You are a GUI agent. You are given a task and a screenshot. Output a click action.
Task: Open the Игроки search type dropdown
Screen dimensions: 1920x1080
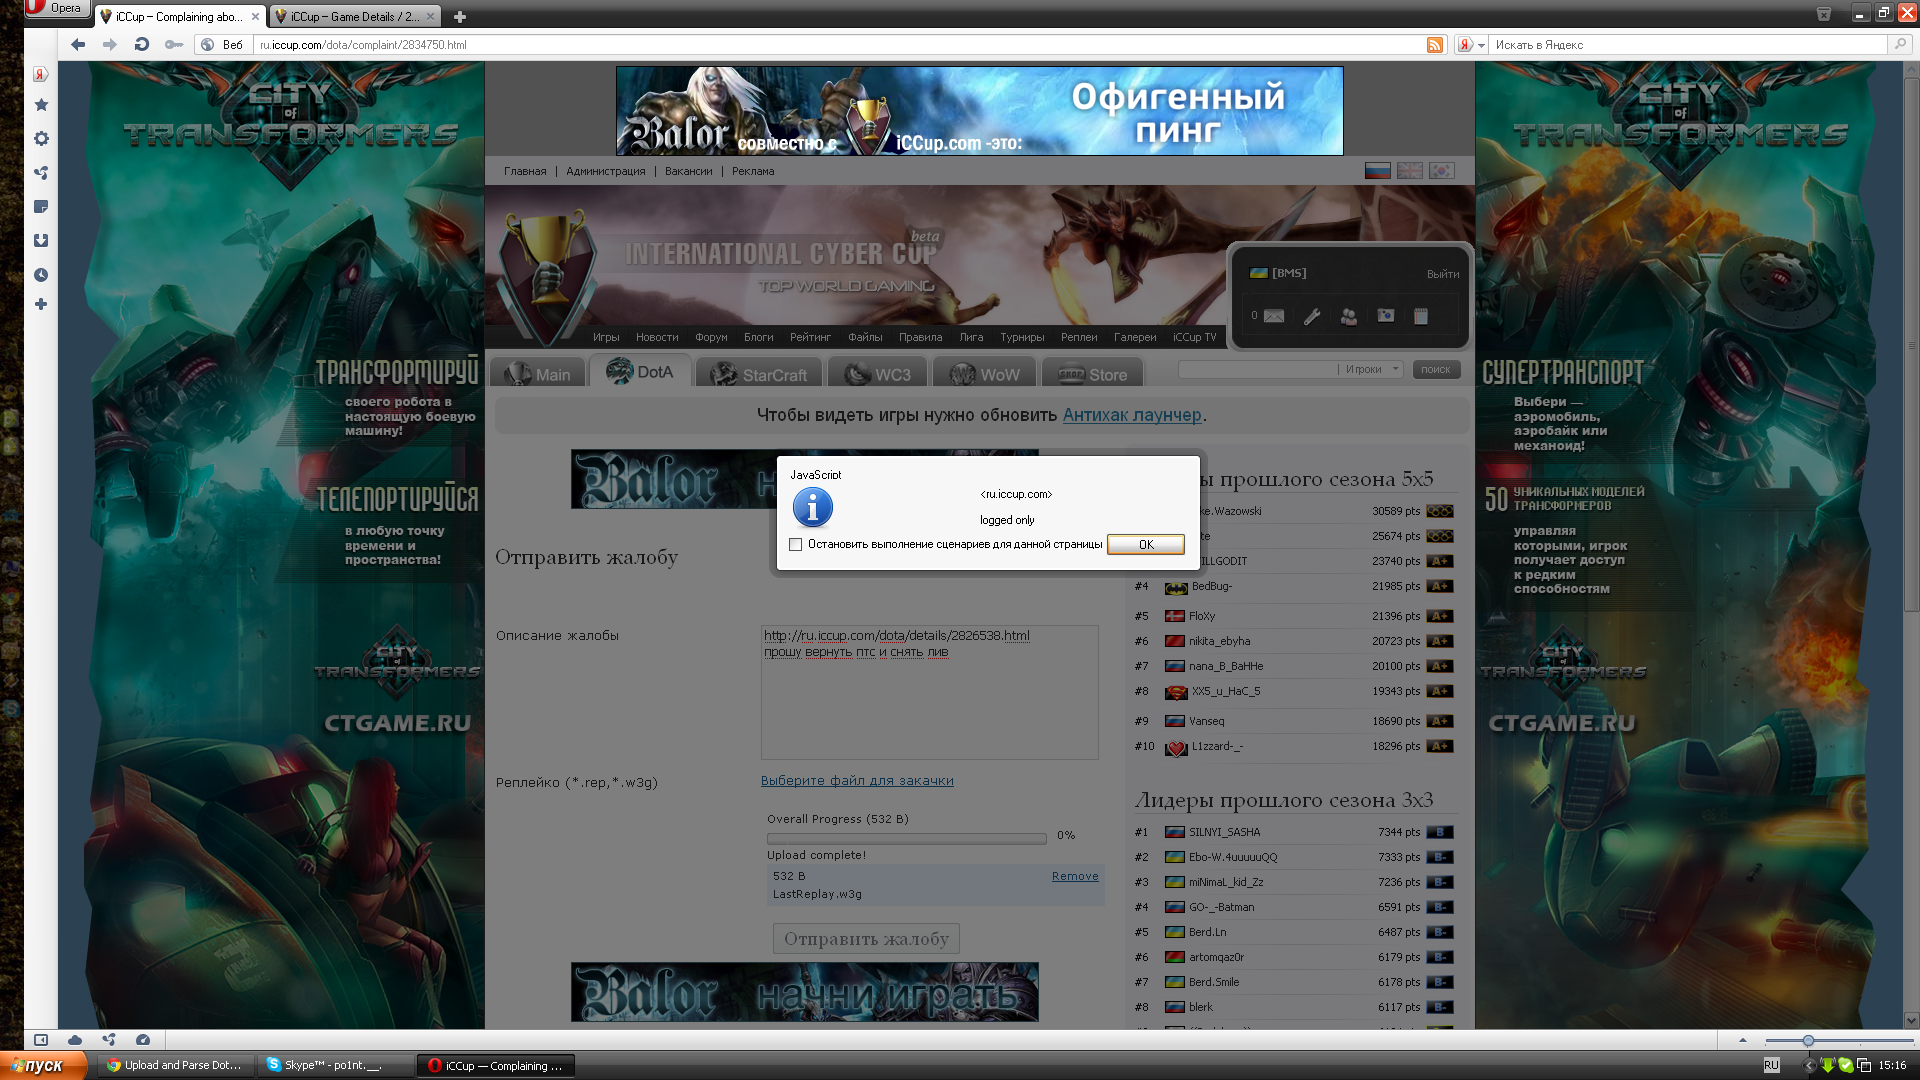tap(1372, 369)
